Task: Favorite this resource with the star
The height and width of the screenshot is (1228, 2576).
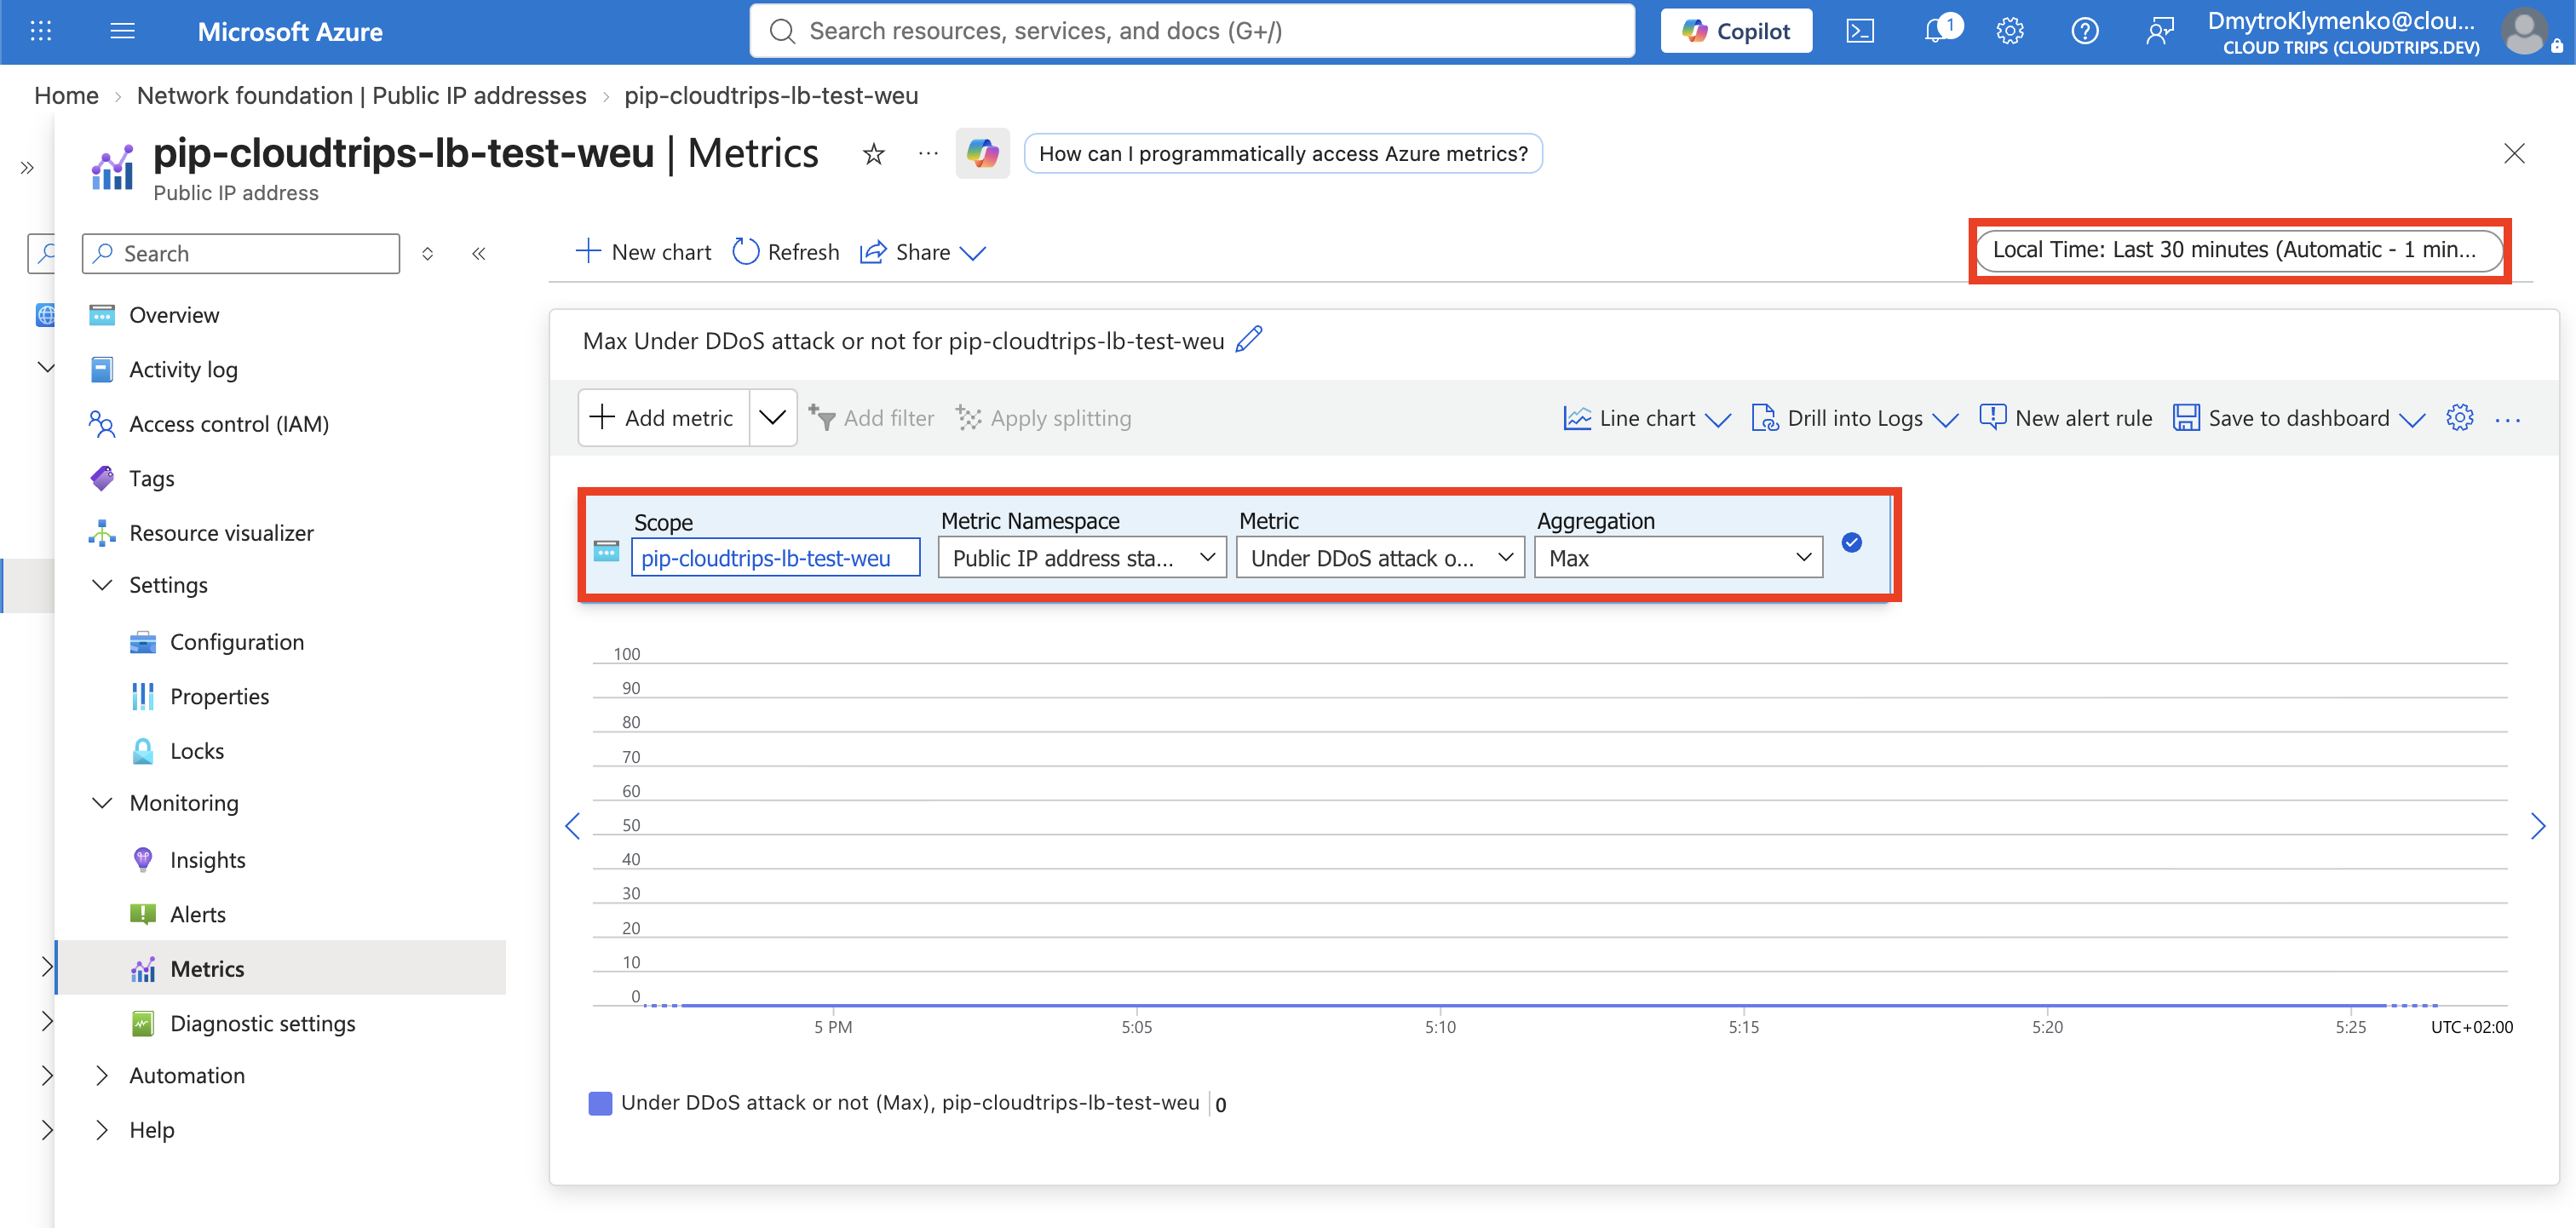Action: pos(873,154)
